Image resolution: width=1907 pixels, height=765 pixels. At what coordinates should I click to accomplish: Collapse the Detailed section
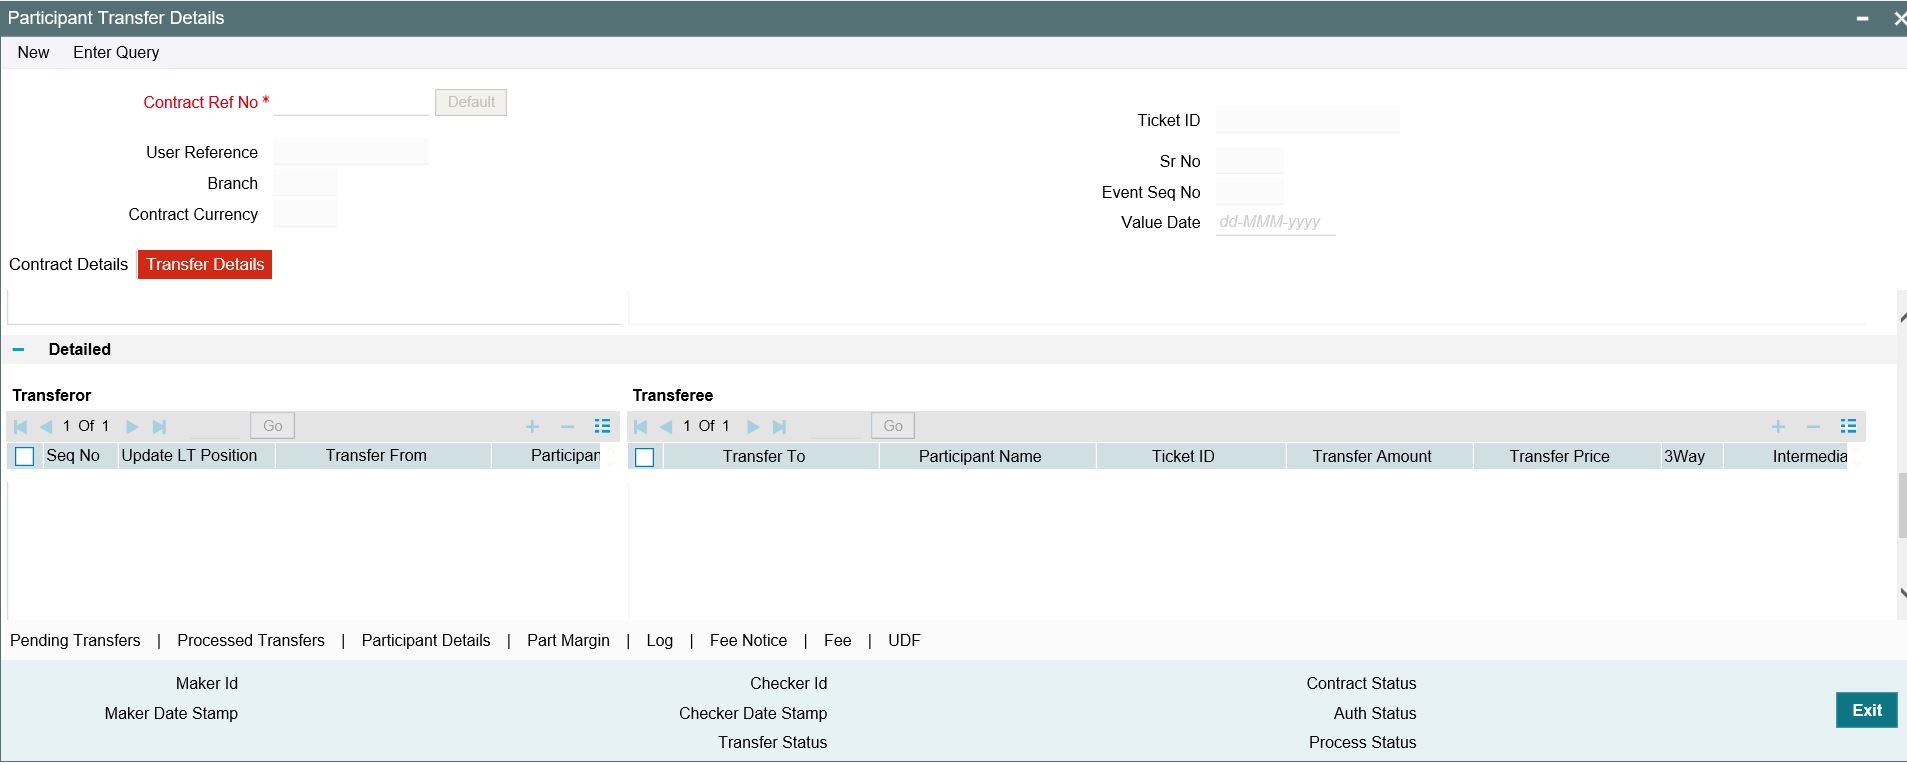click(18, 350)
